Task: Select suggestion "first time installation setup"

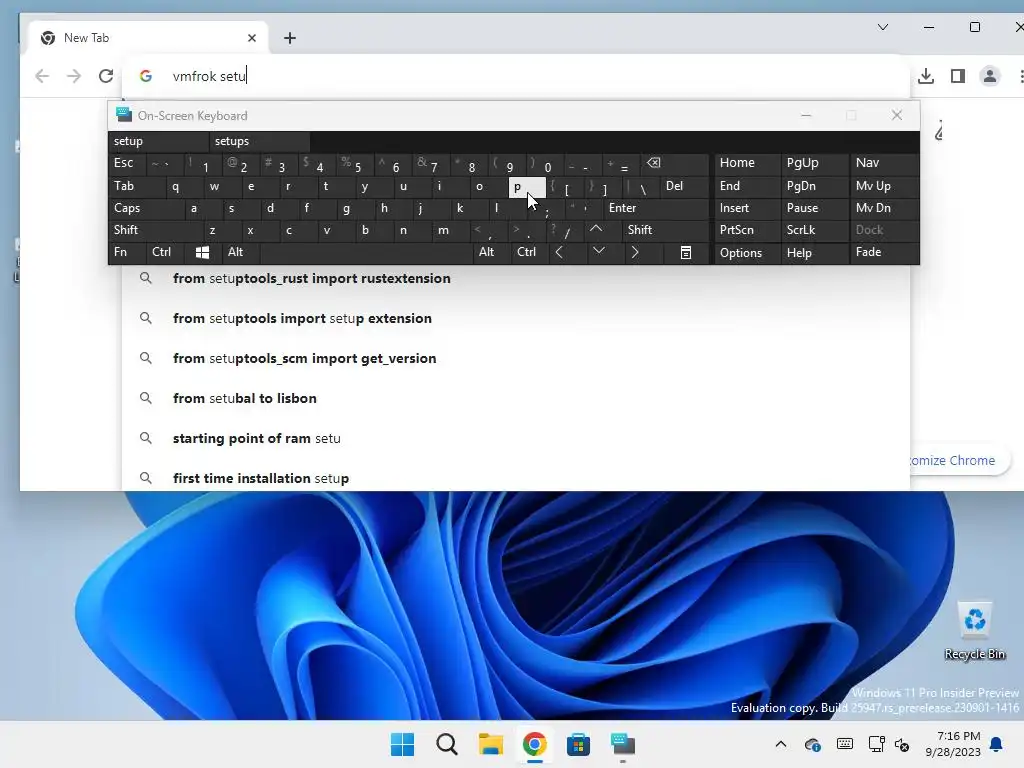Action: tap(515, 478)
